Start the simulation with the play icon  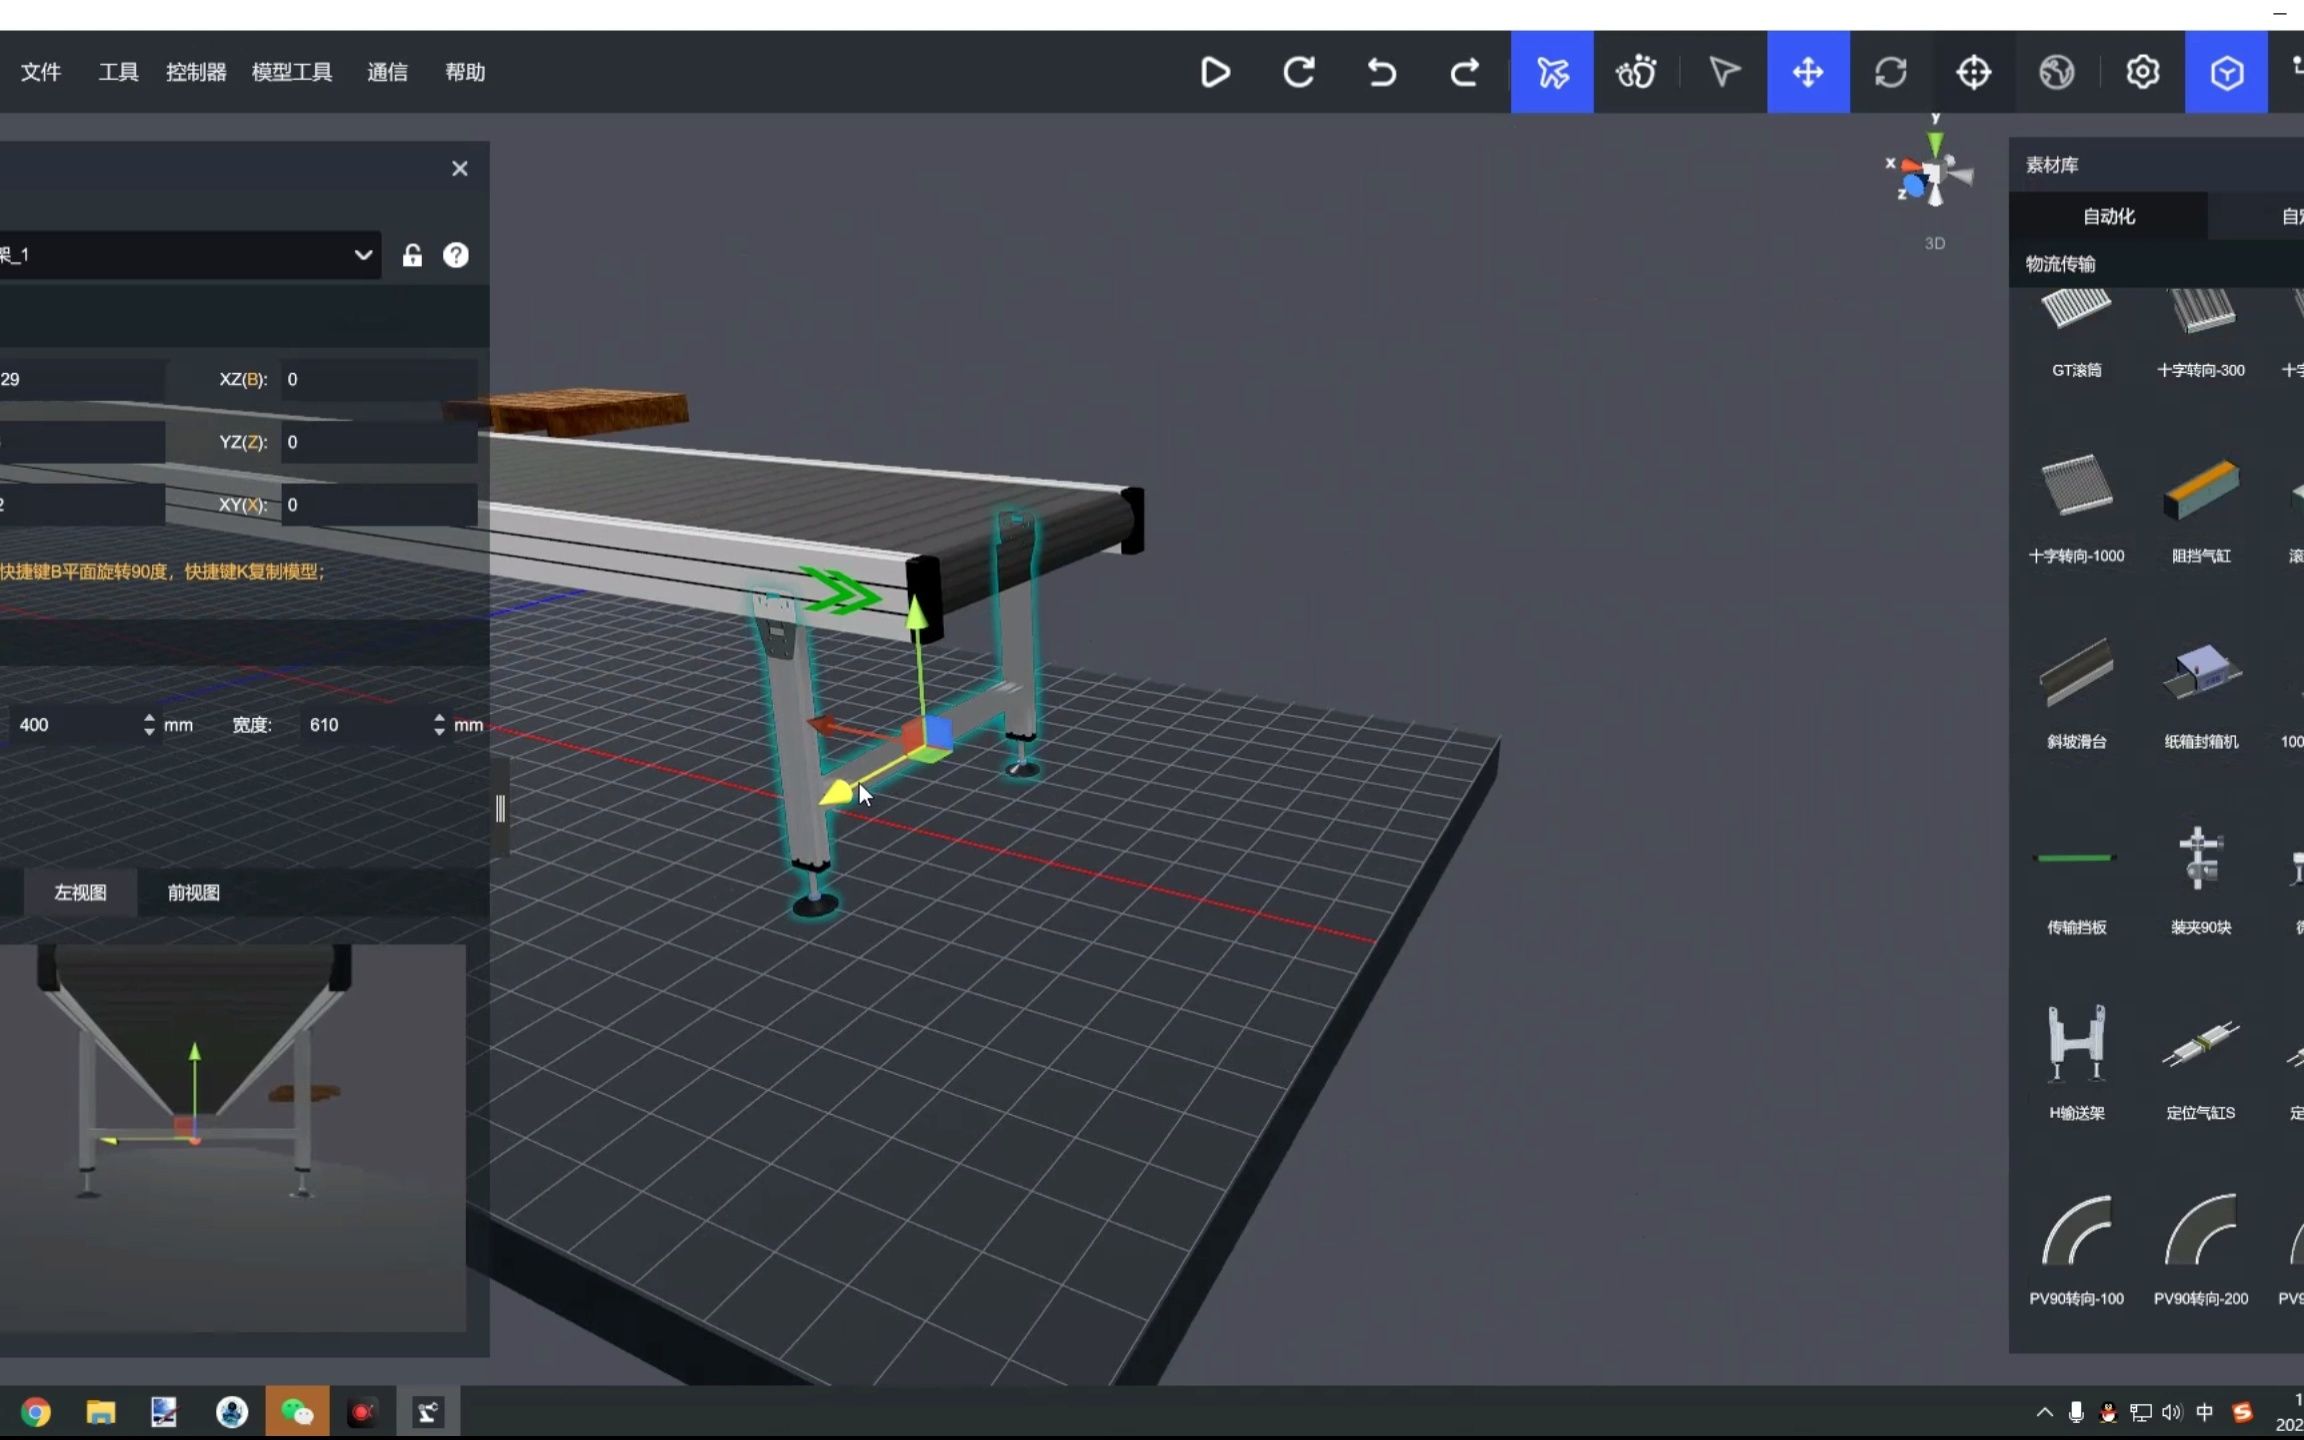pyautogui.click(x=1215, y=72)
